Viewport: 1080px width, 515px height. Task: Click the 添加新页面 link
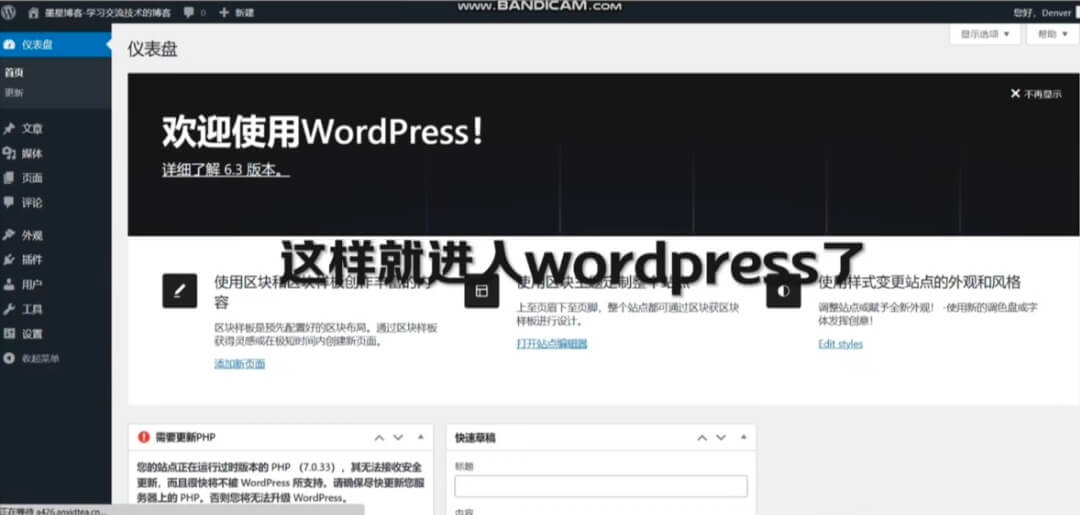240,364
